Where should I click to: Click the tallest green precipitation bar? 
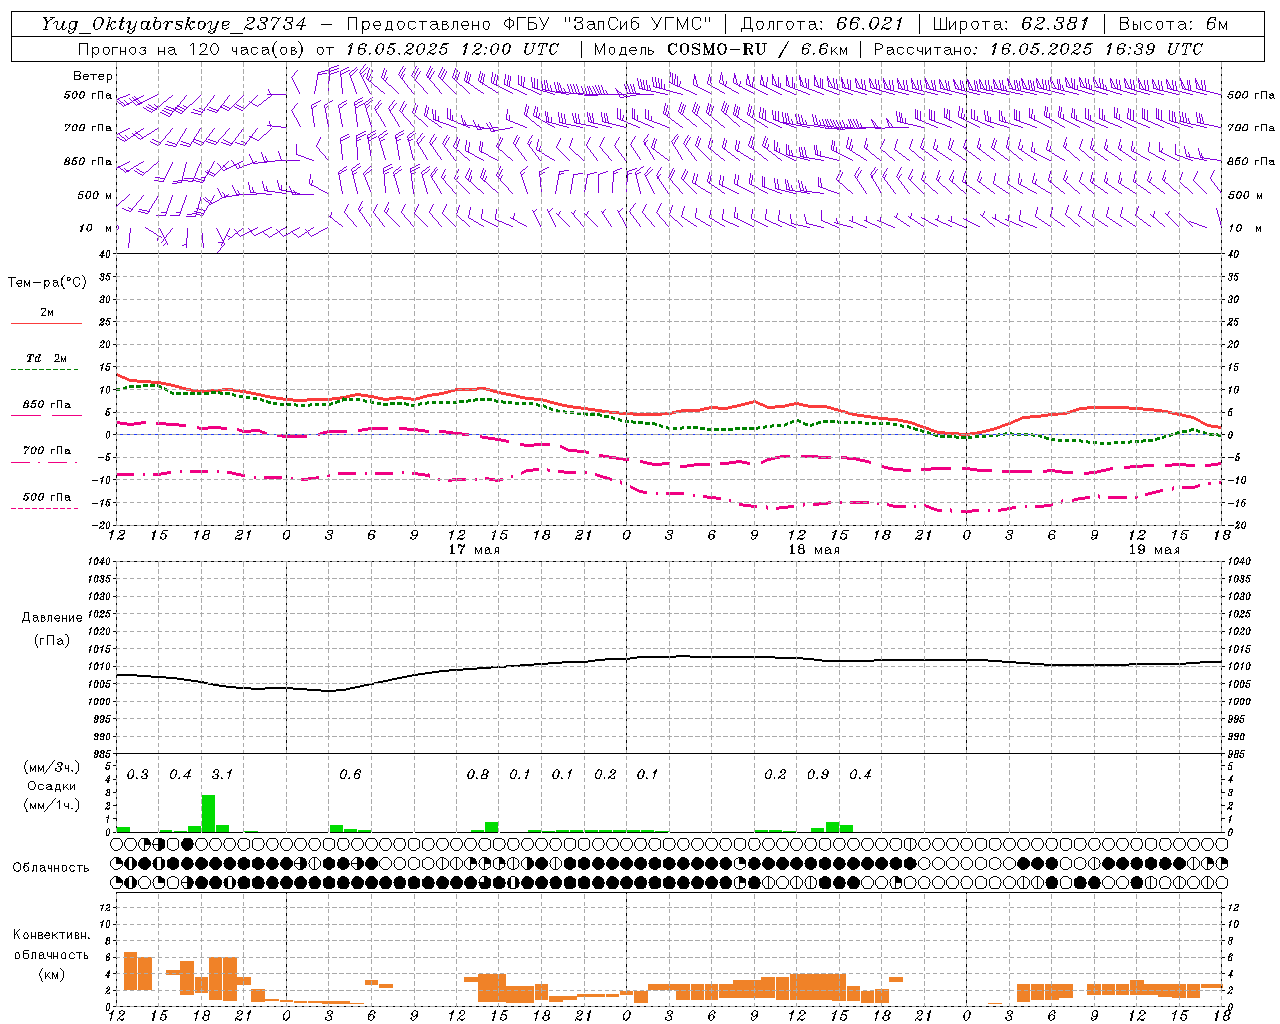tap(208, 813)
